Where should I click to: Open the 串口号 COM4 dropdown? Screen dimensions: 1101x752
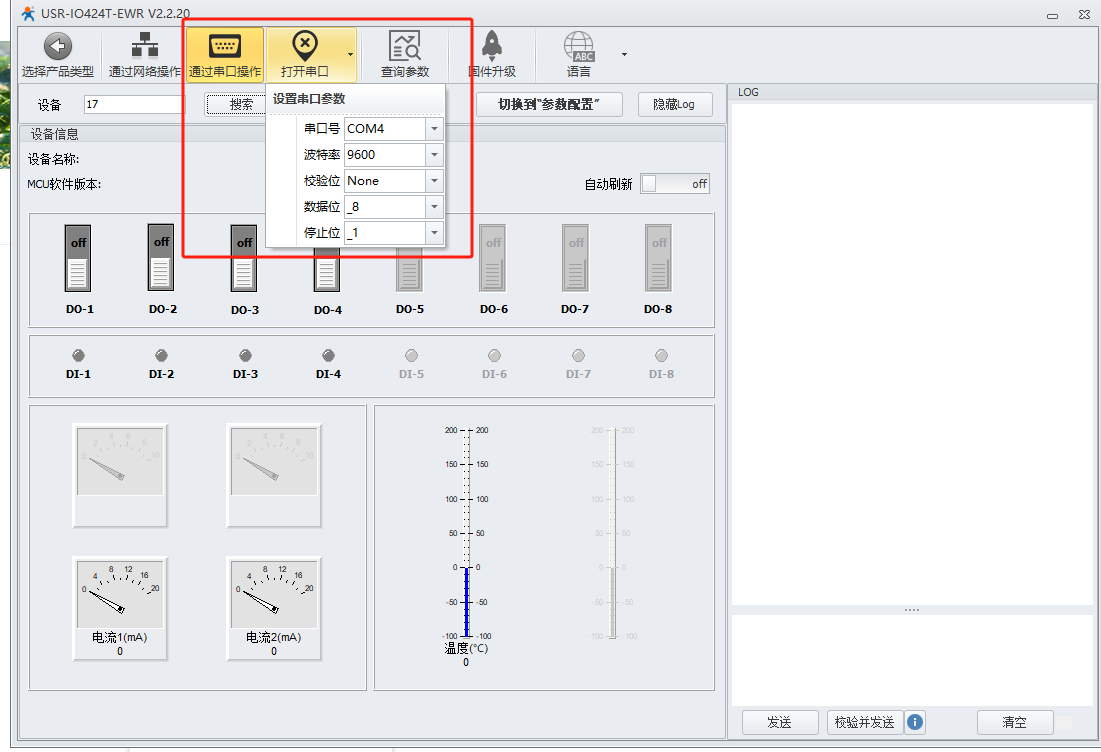(x=433, y=129)
